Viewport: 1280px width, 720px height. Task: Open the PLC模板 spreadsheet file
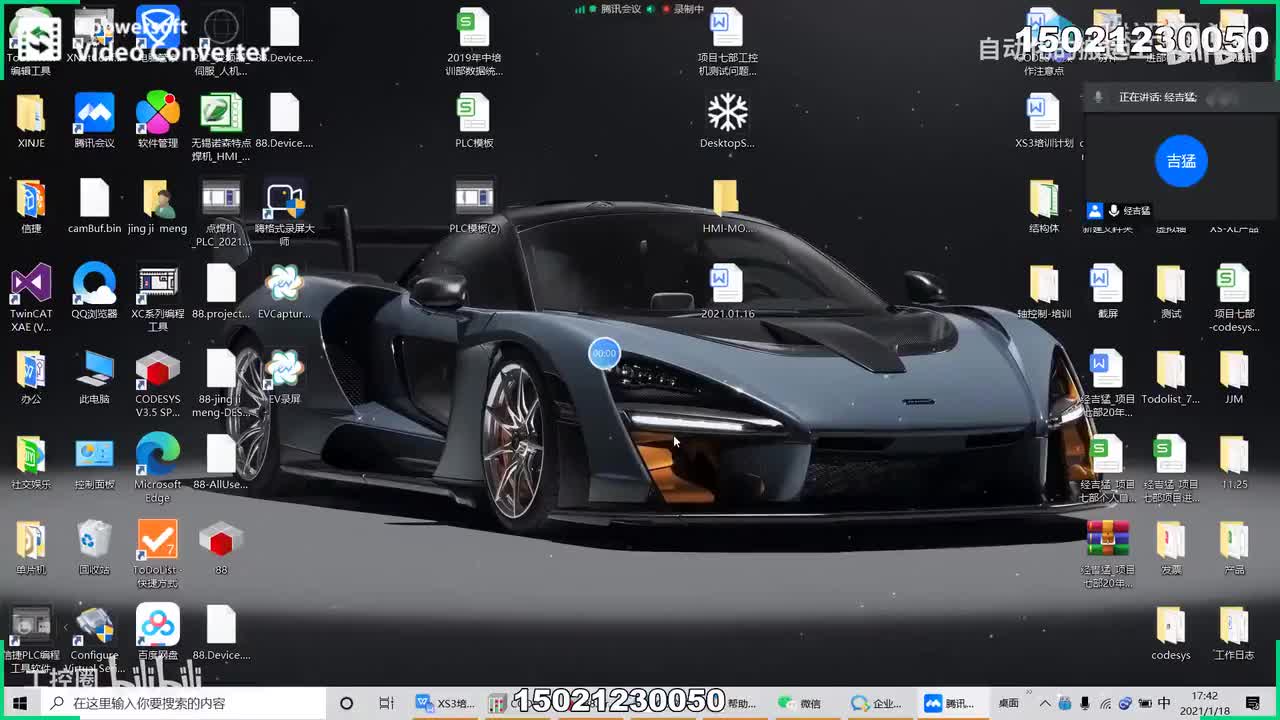(474, 120)
